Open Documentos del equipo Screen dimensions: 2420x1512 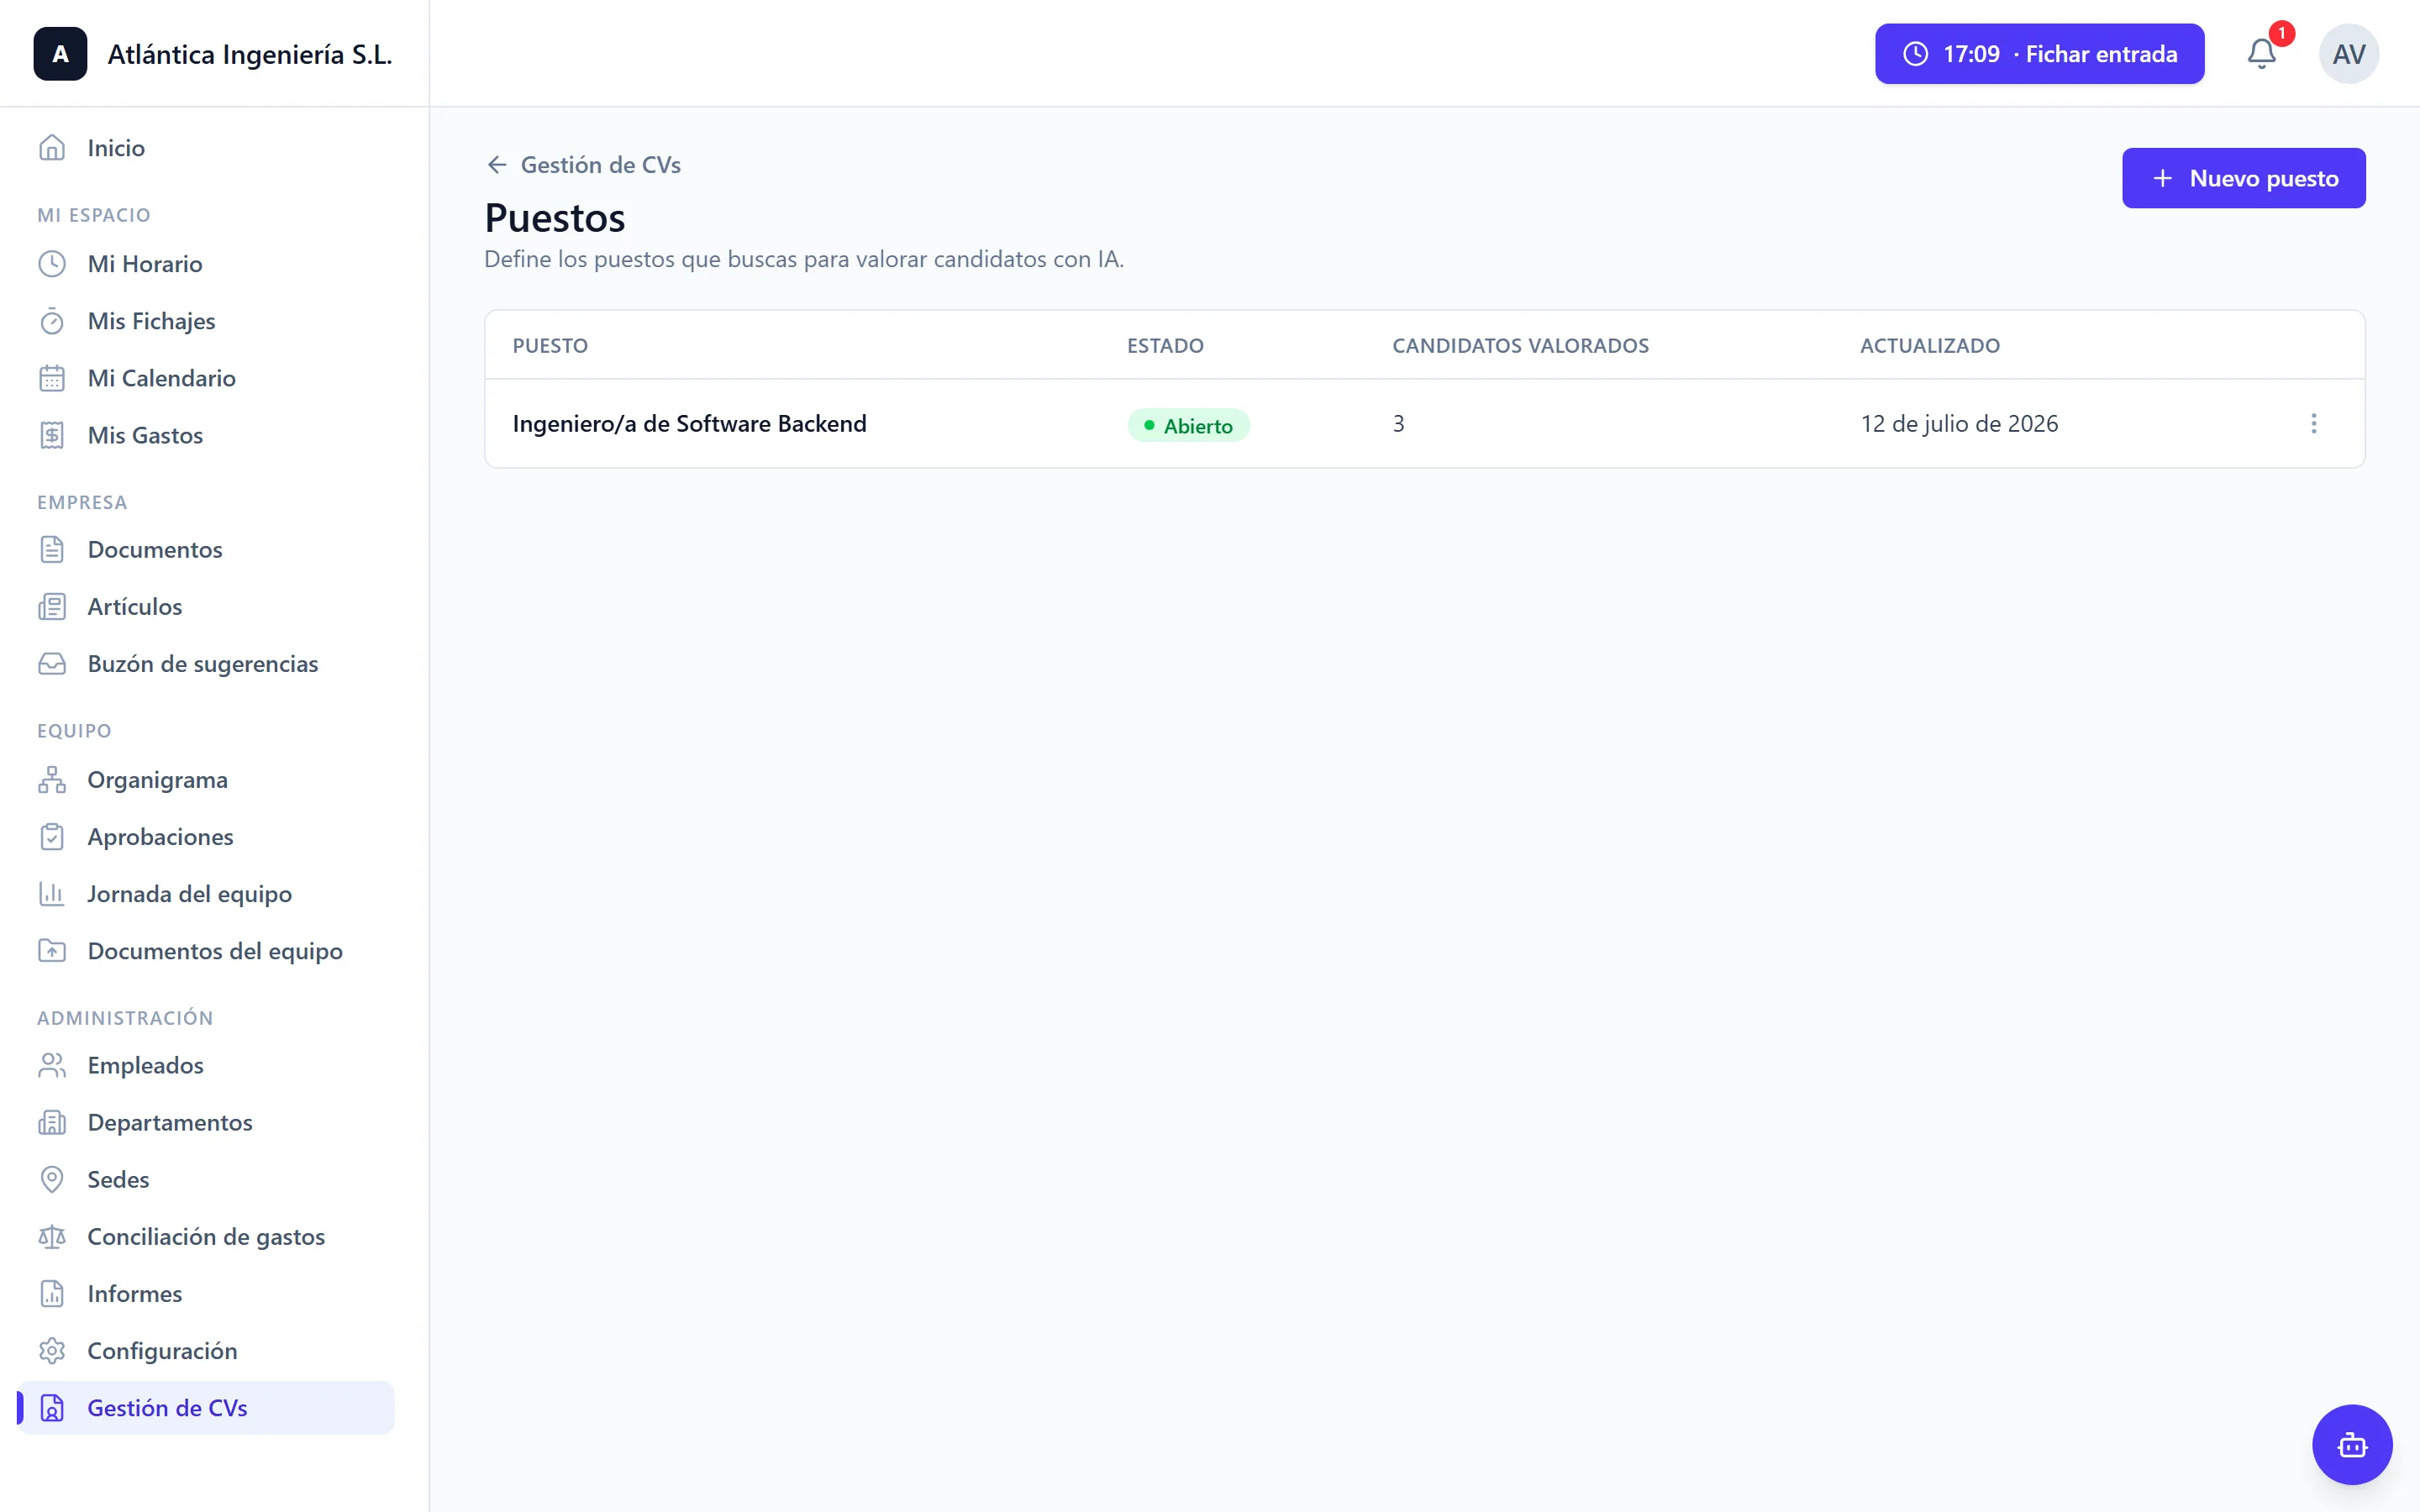[x=206, y=950]
